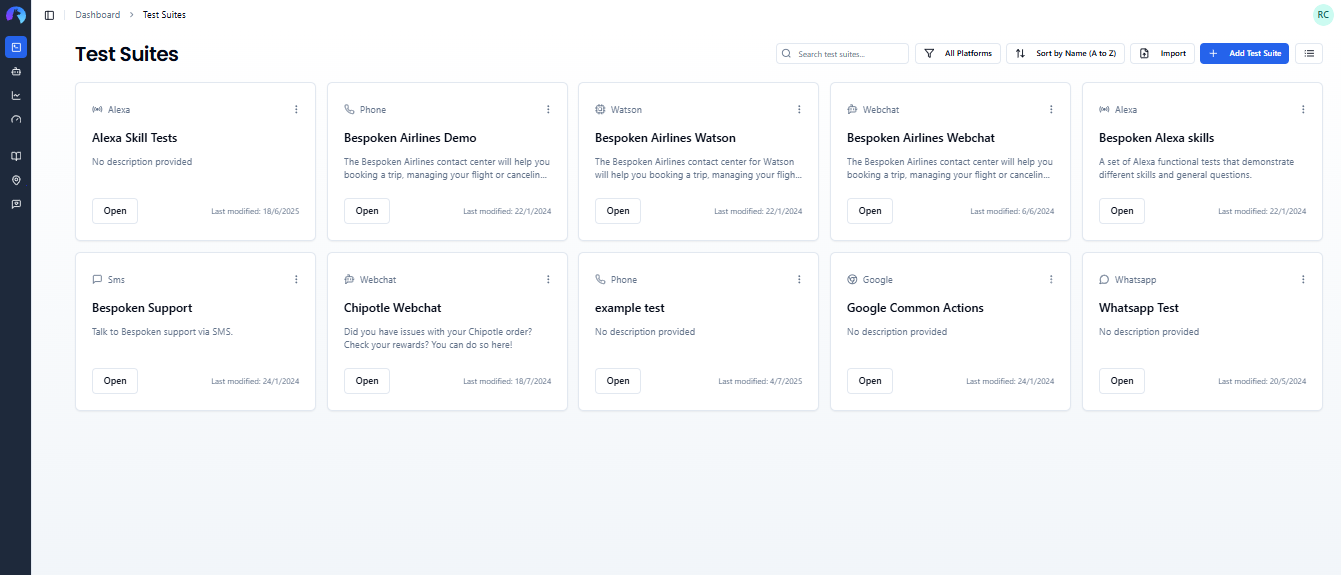This screenshot has height=575, width=1341.
Task: Click 'Last modified: 18/6/2025' text
Action: (255, 212)
